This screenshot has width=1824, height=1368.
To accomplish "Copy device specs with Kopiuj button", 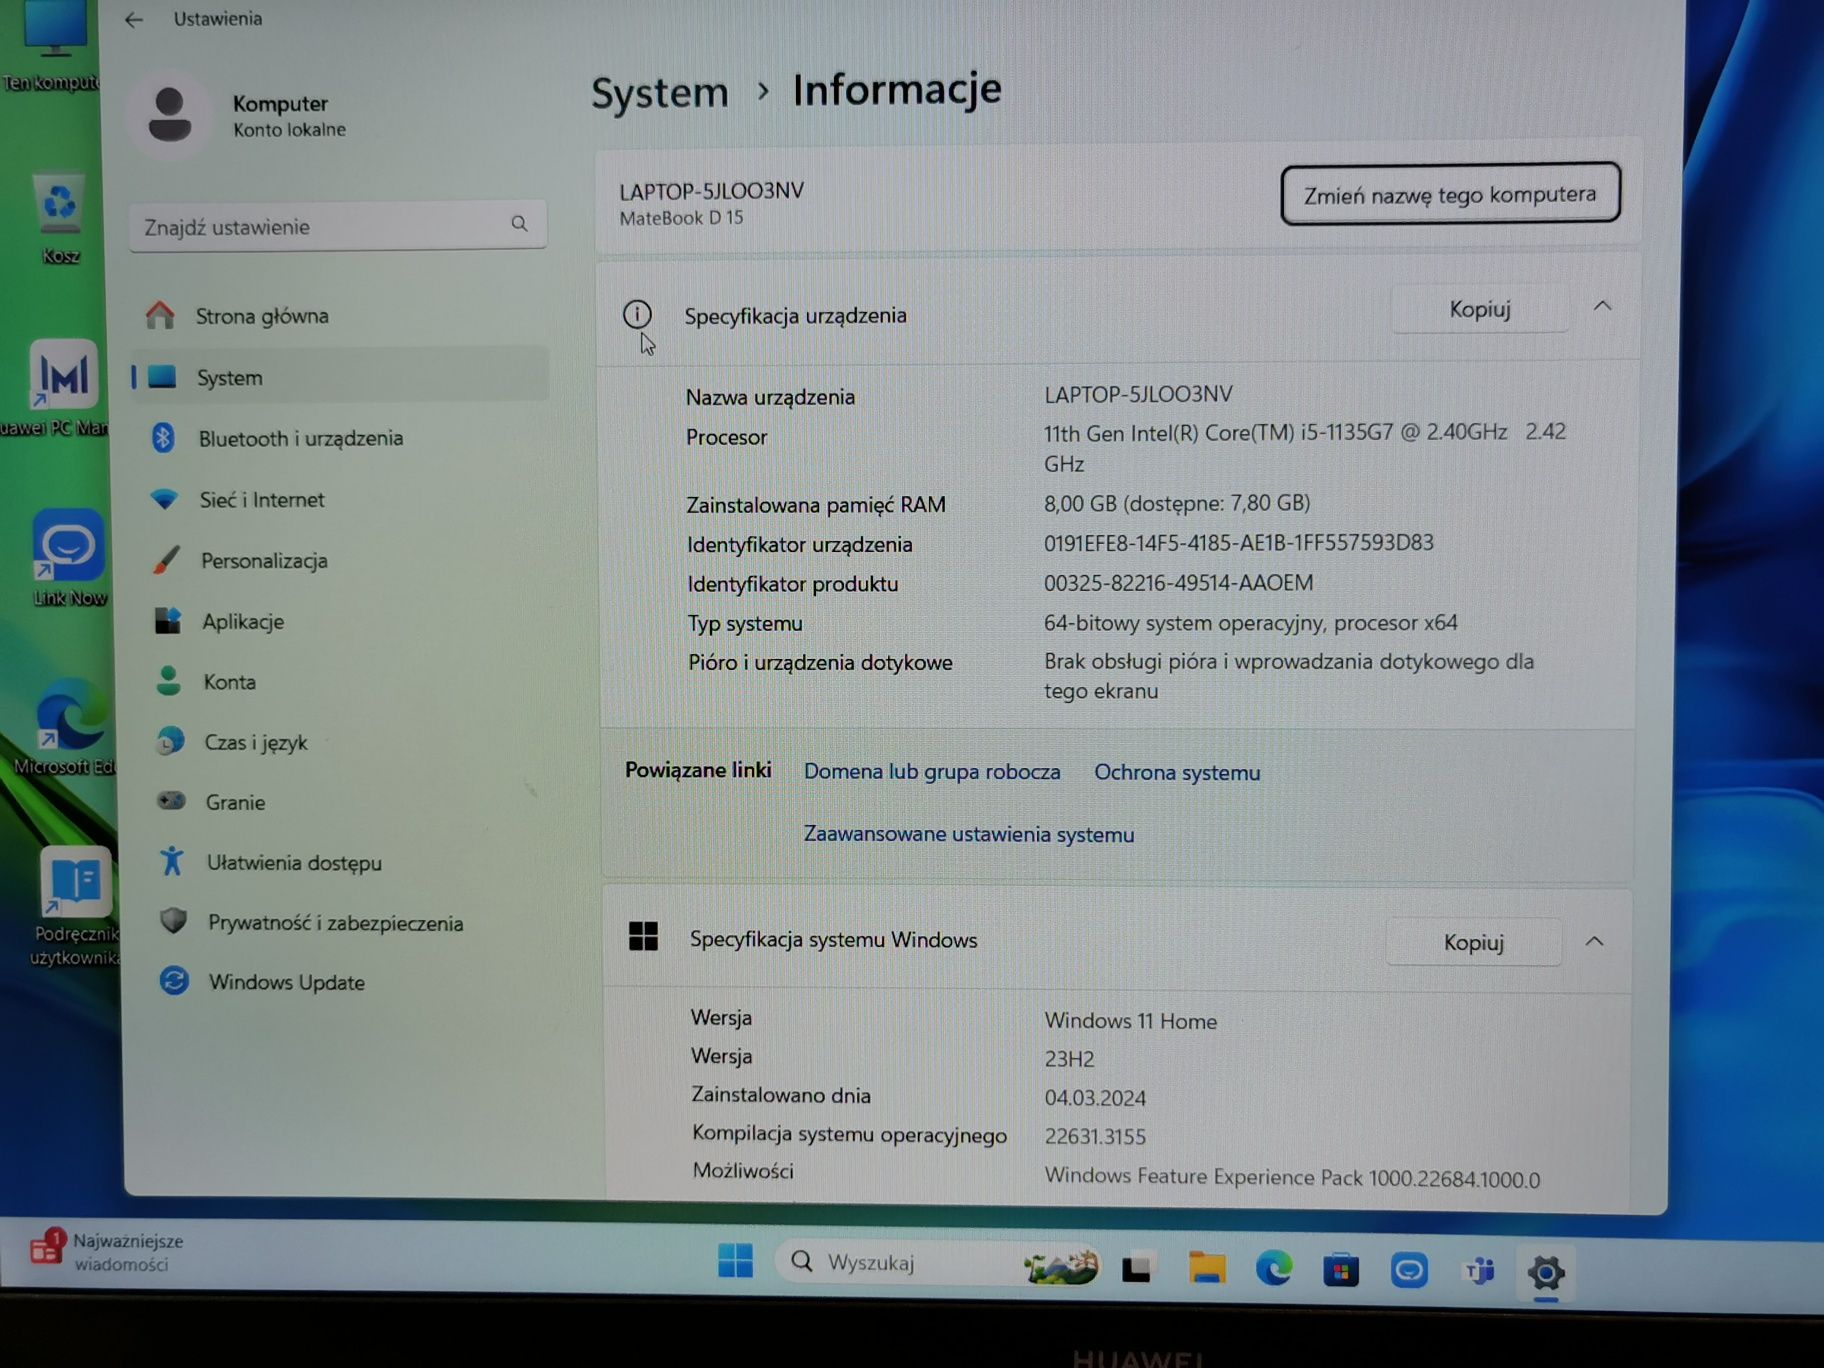I will point(1480,309).
